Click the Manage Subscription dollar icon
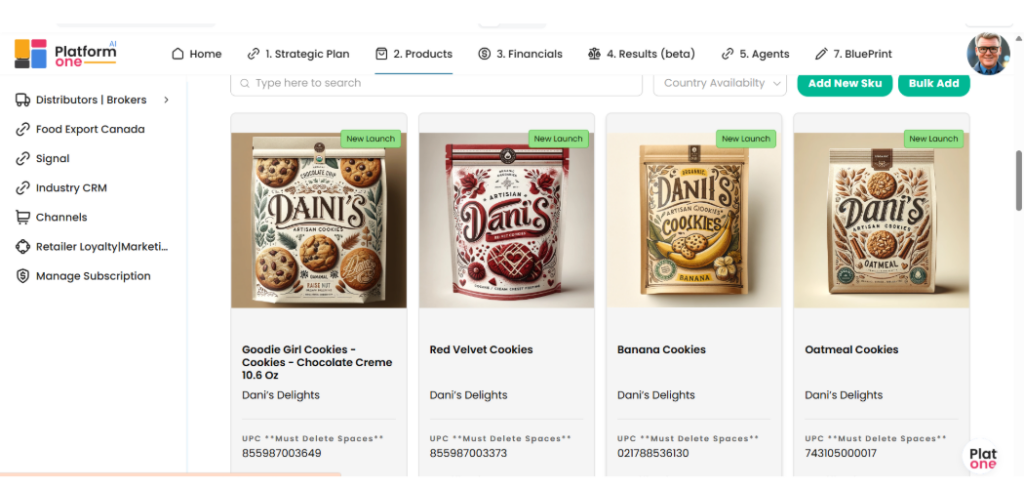Viewport: 1024px width, 488px height. coord(22,276)
